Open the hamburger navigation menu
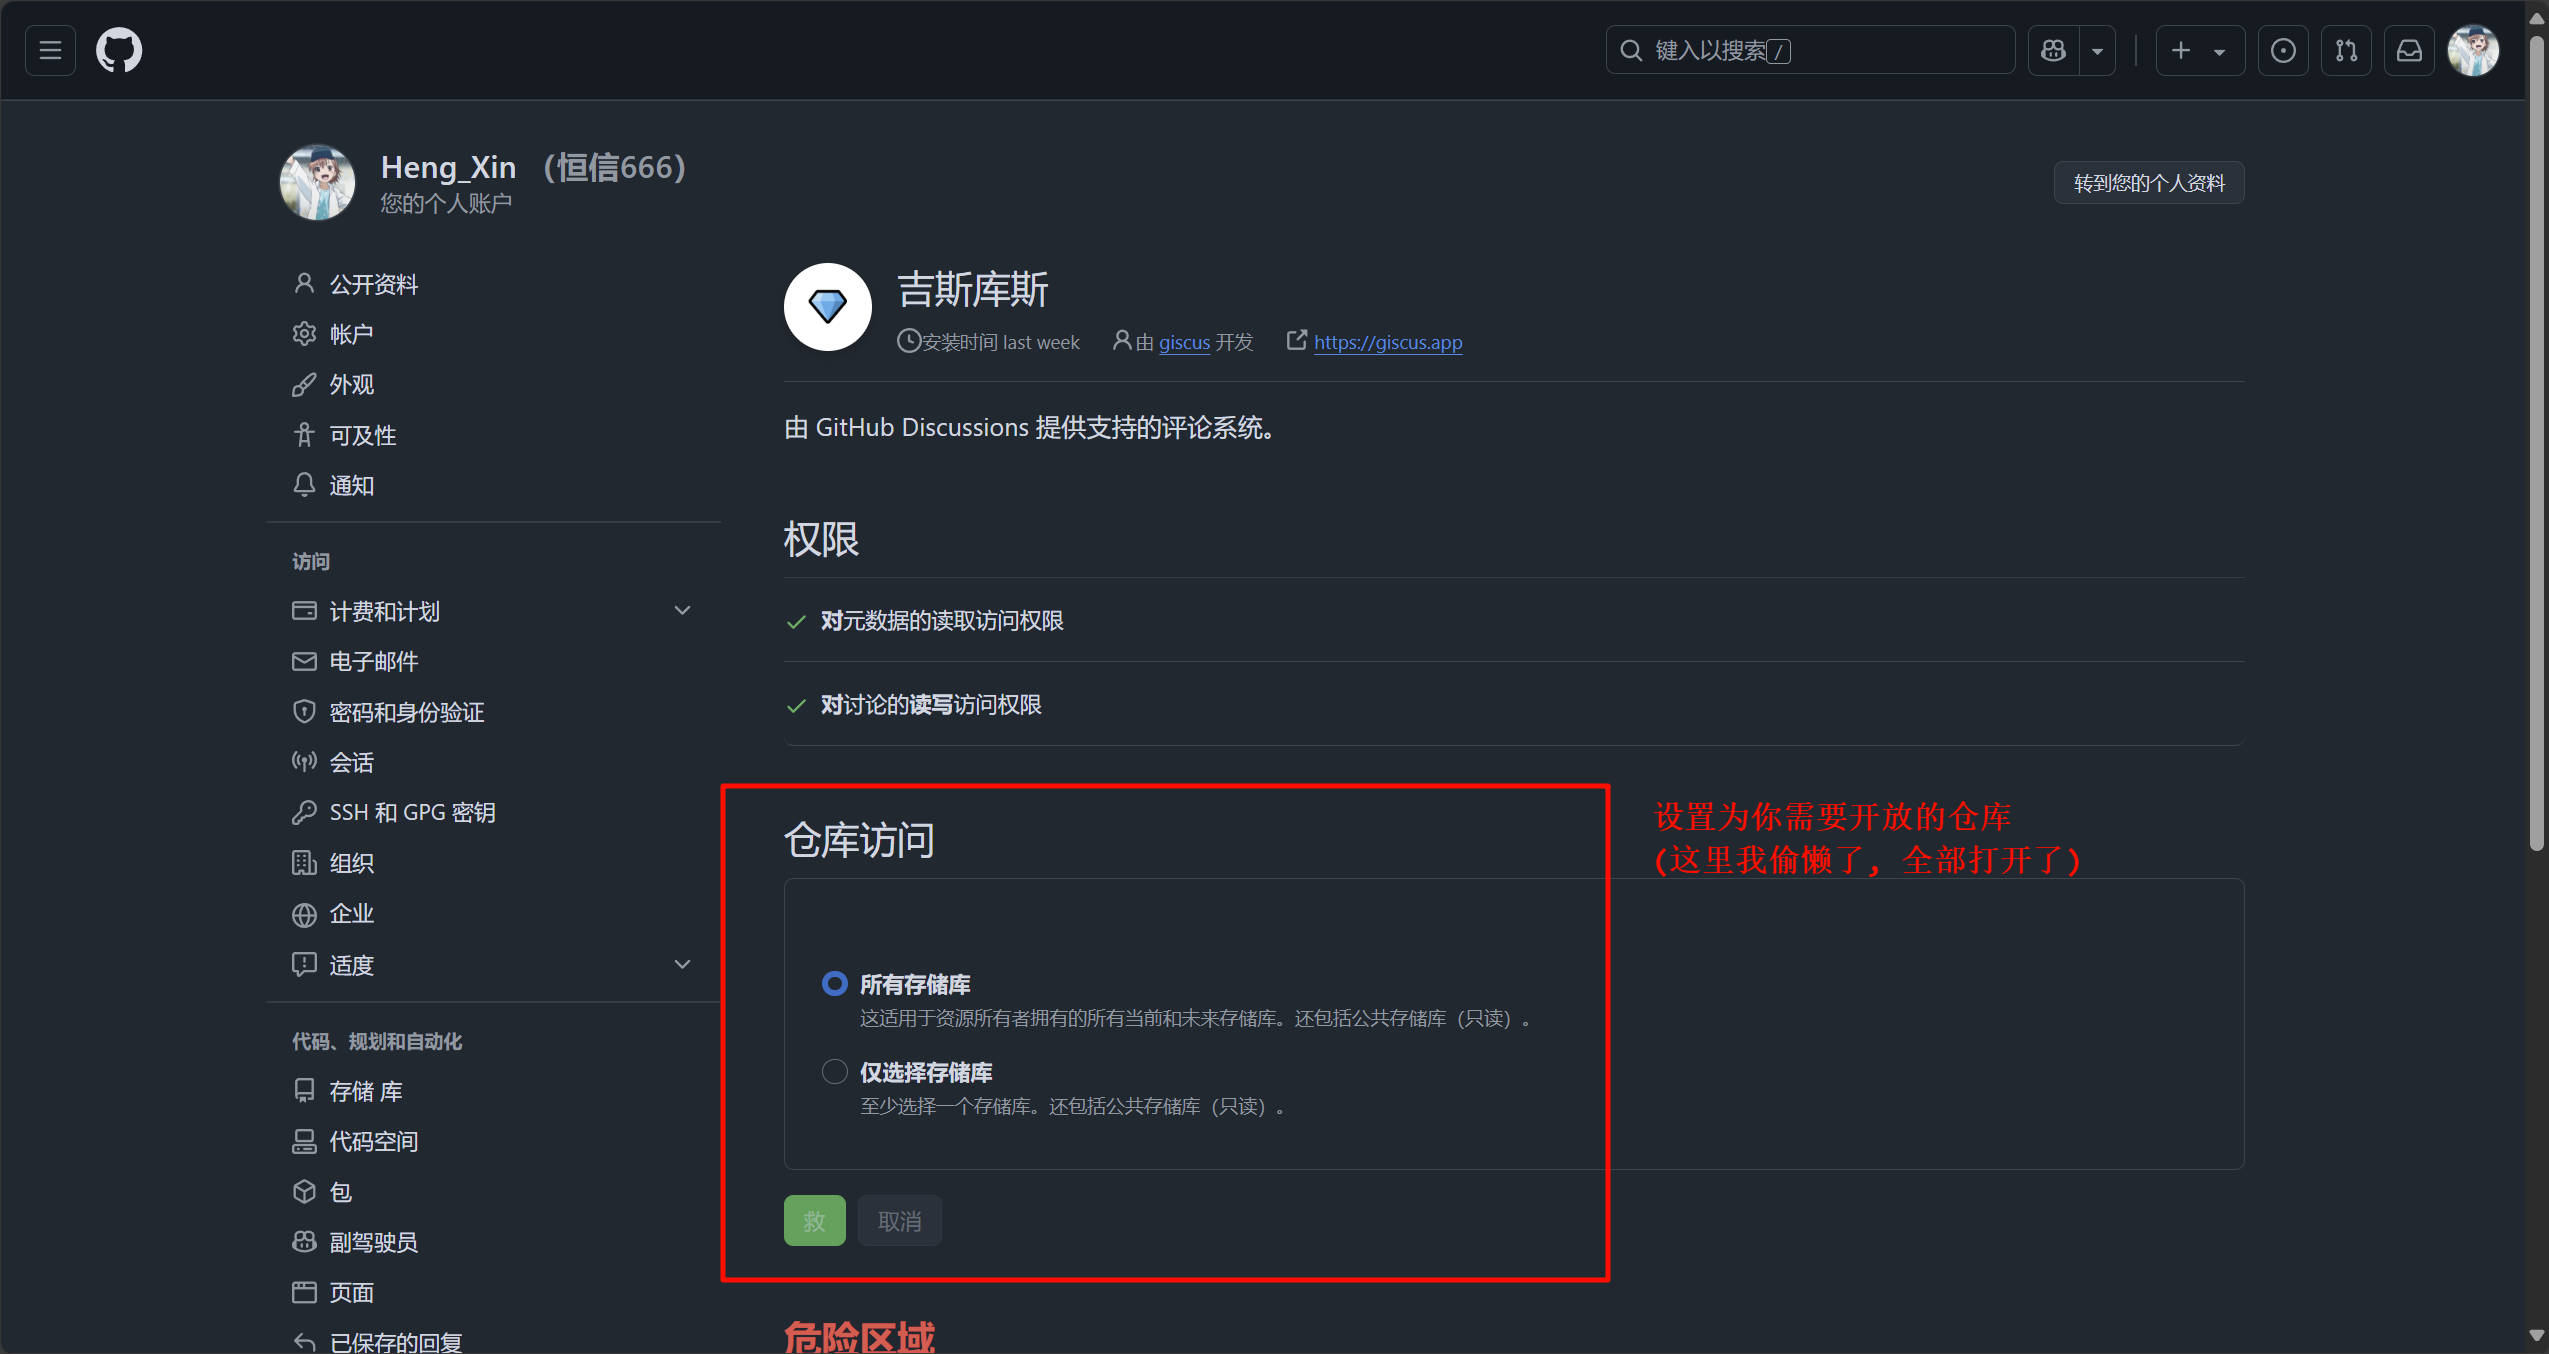This screenshot has height=1354, width=2549. [50, 50]
